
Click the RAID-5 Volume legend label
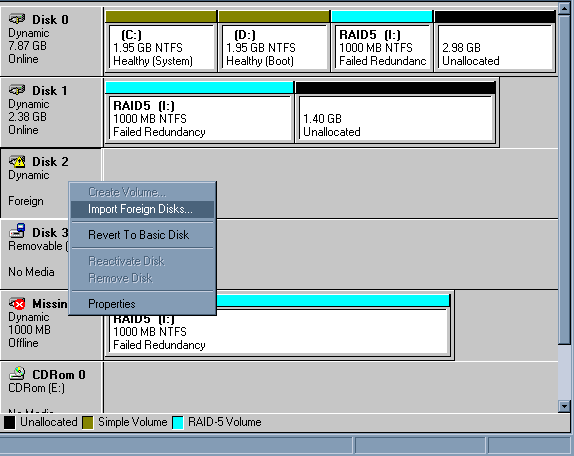pos(224,422)
